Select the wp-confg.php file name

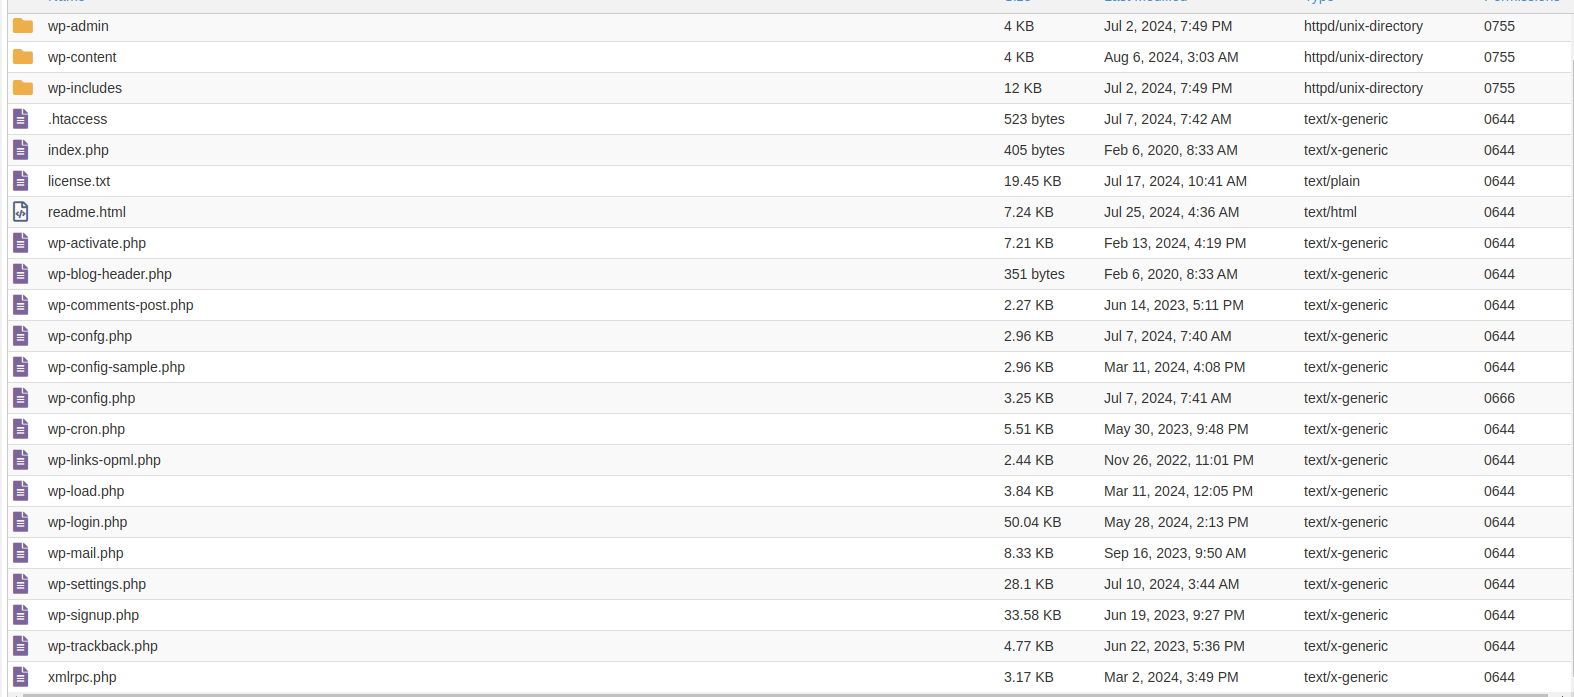point(90,336)
